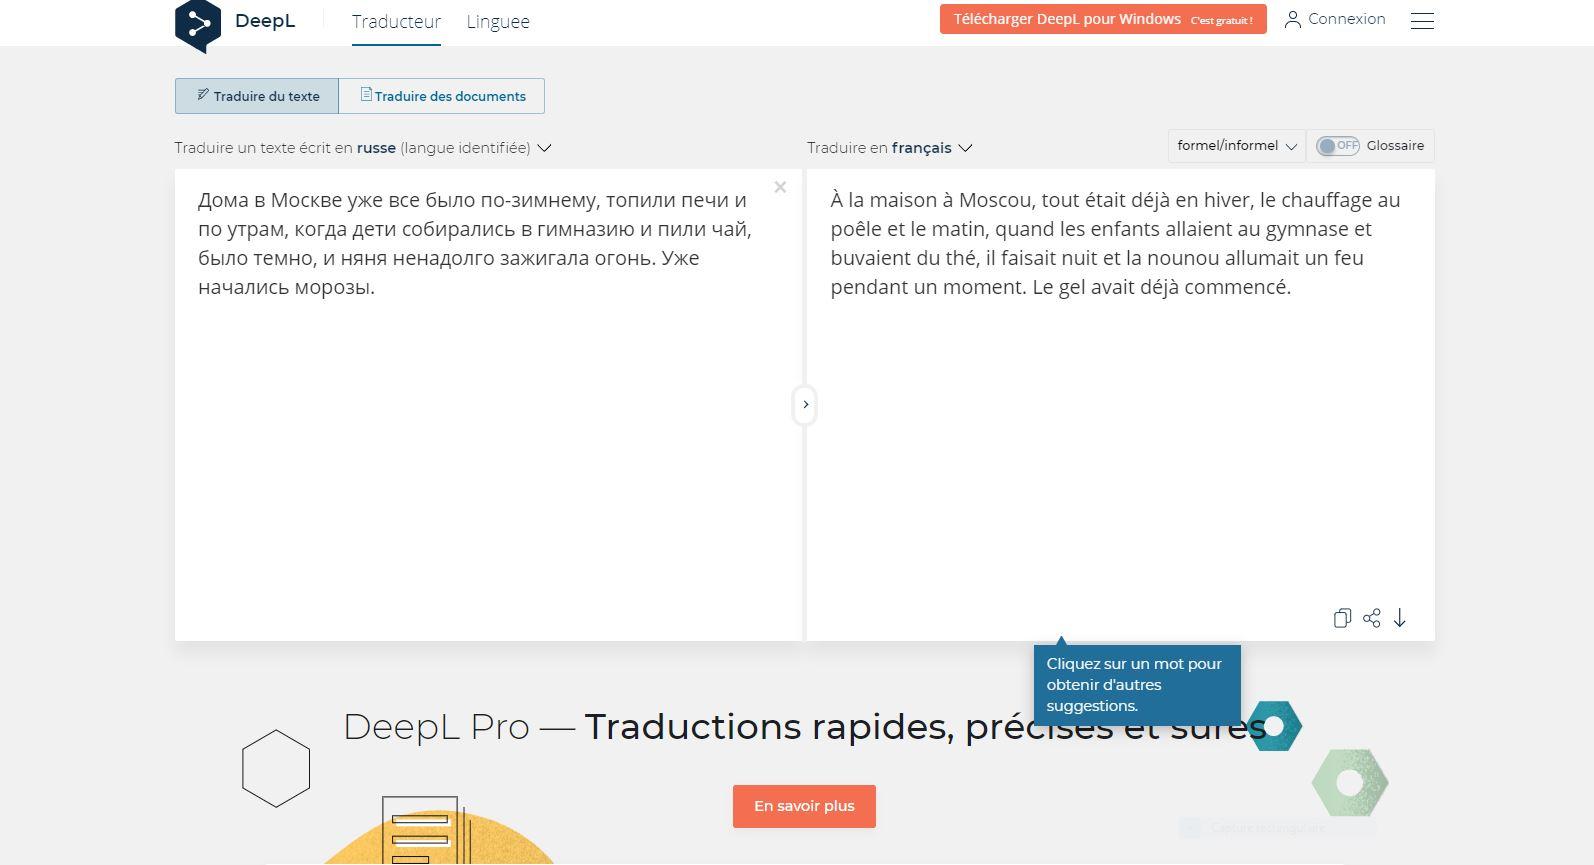Image resolution: width=1594 pixels, height=865 pixels.
Task: Open the formel/informel dropdown
Action: pyautogui.click(x=1236, y=146)
